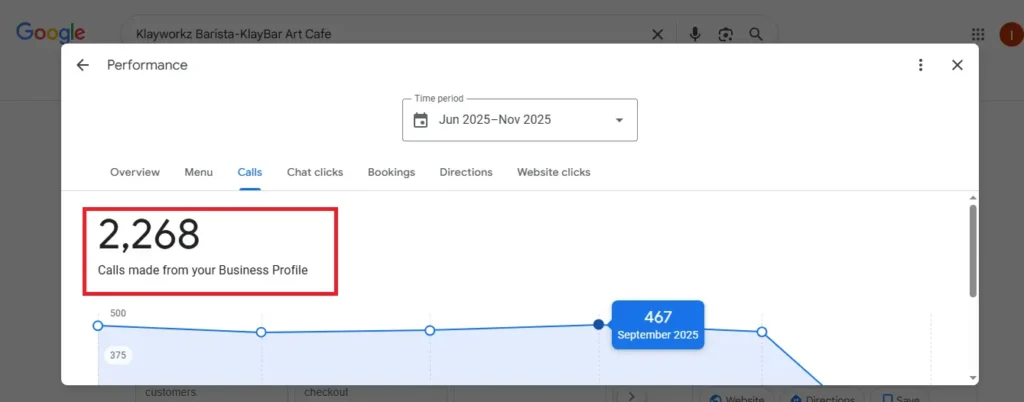The width and height of the screenshot is (1024, 402).
Task: Switch to the Overview tab
Action: click(x=135, y=172)
